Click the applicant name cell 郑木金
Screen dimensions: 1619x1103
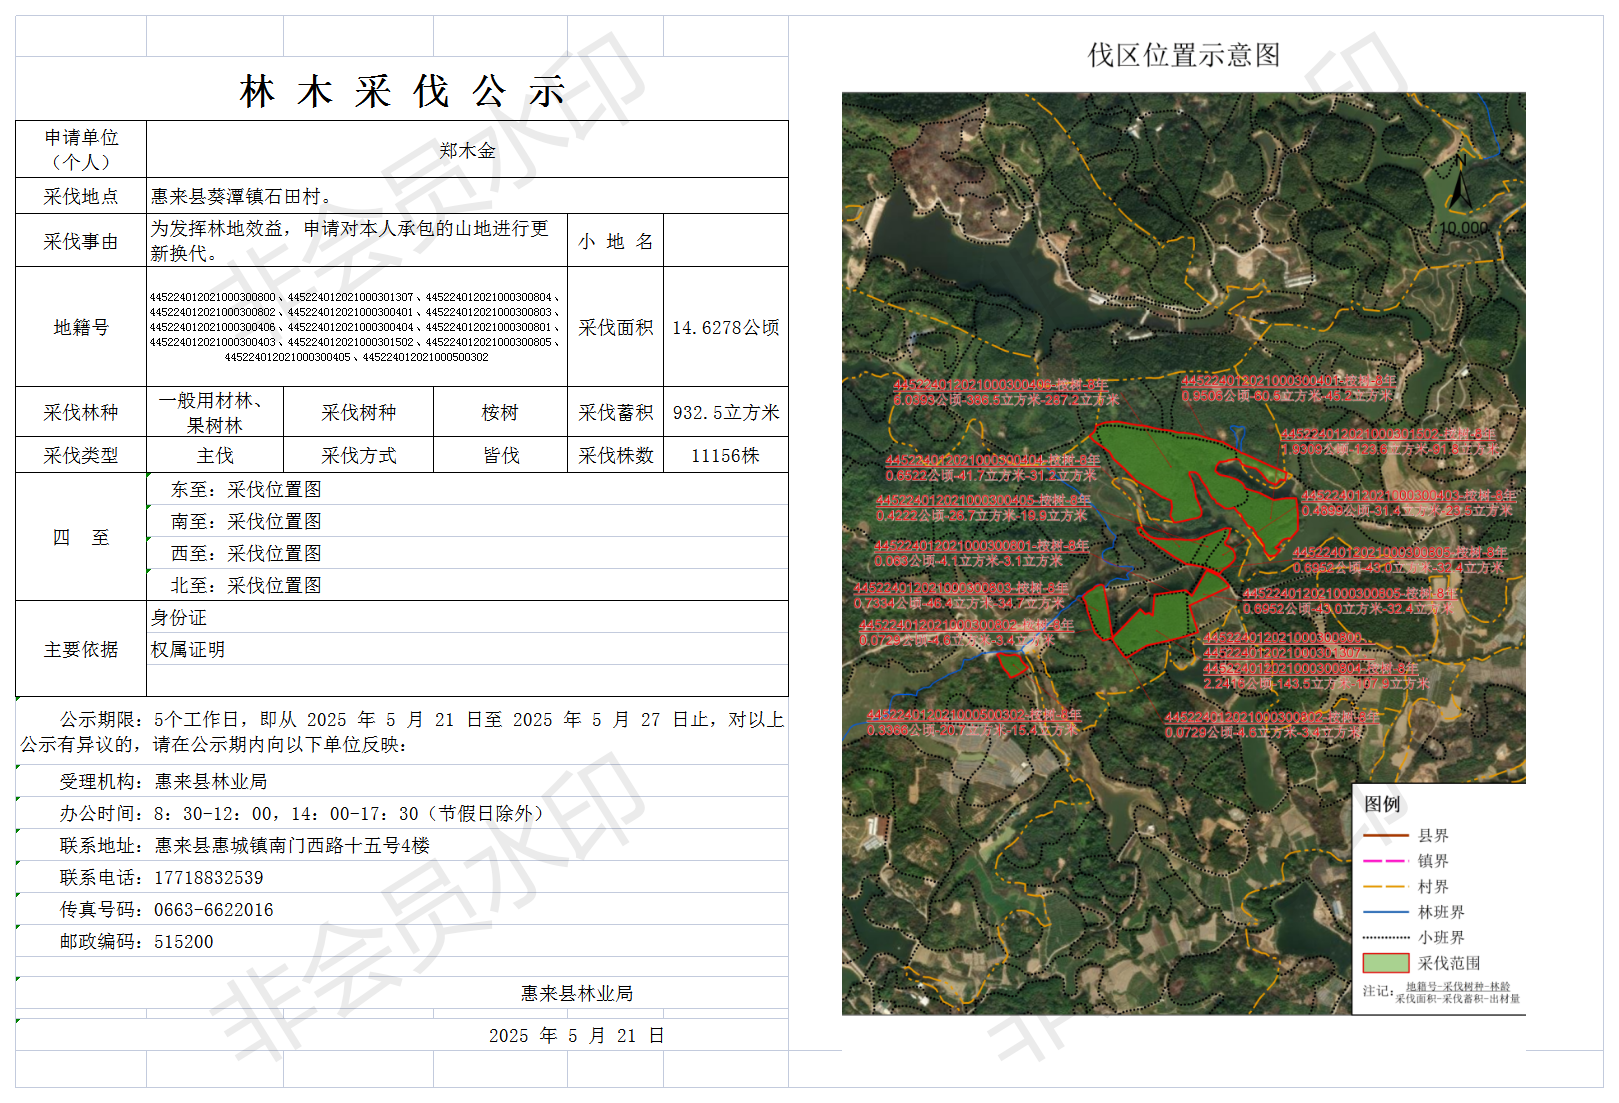(467, 150)
